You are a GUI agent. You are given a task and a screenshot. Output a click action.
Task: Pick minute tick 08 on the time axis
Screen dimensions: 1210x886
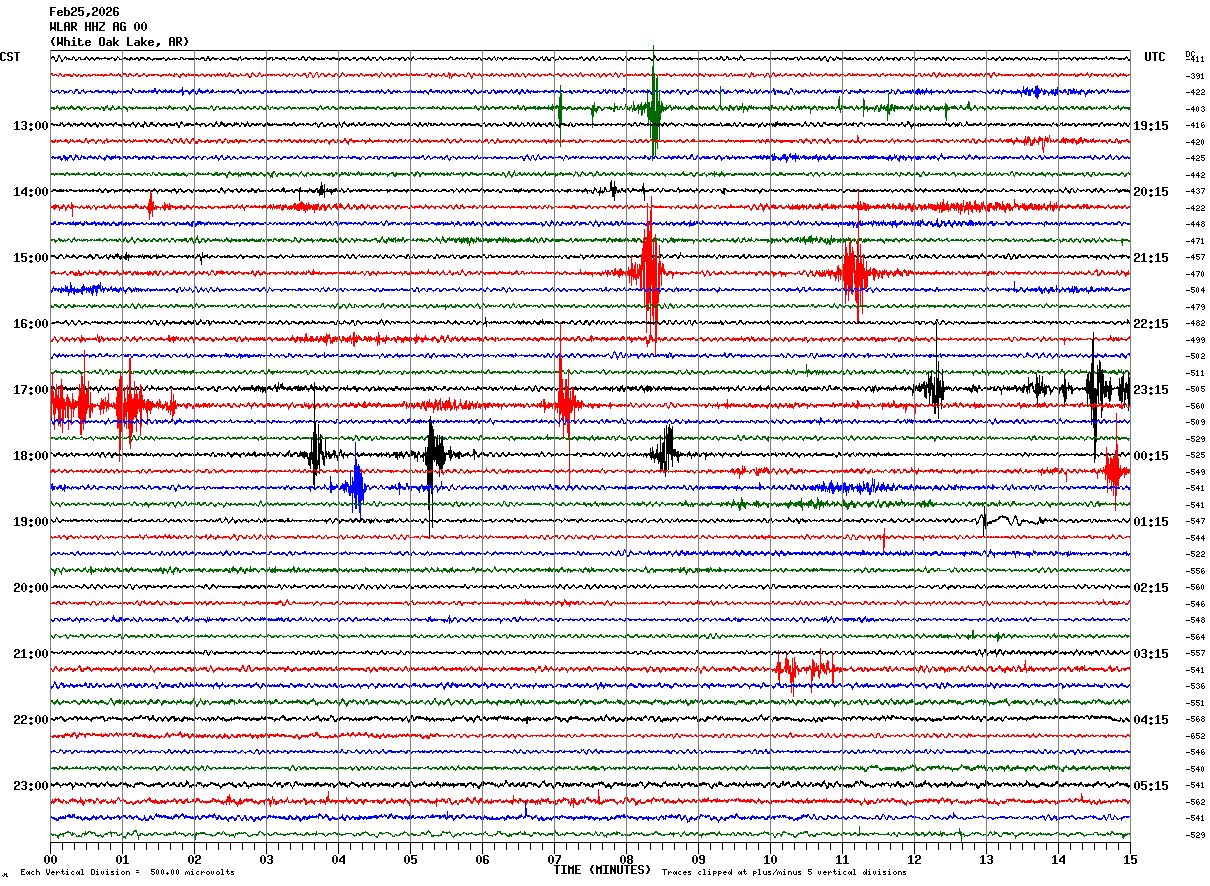point(627,858)
